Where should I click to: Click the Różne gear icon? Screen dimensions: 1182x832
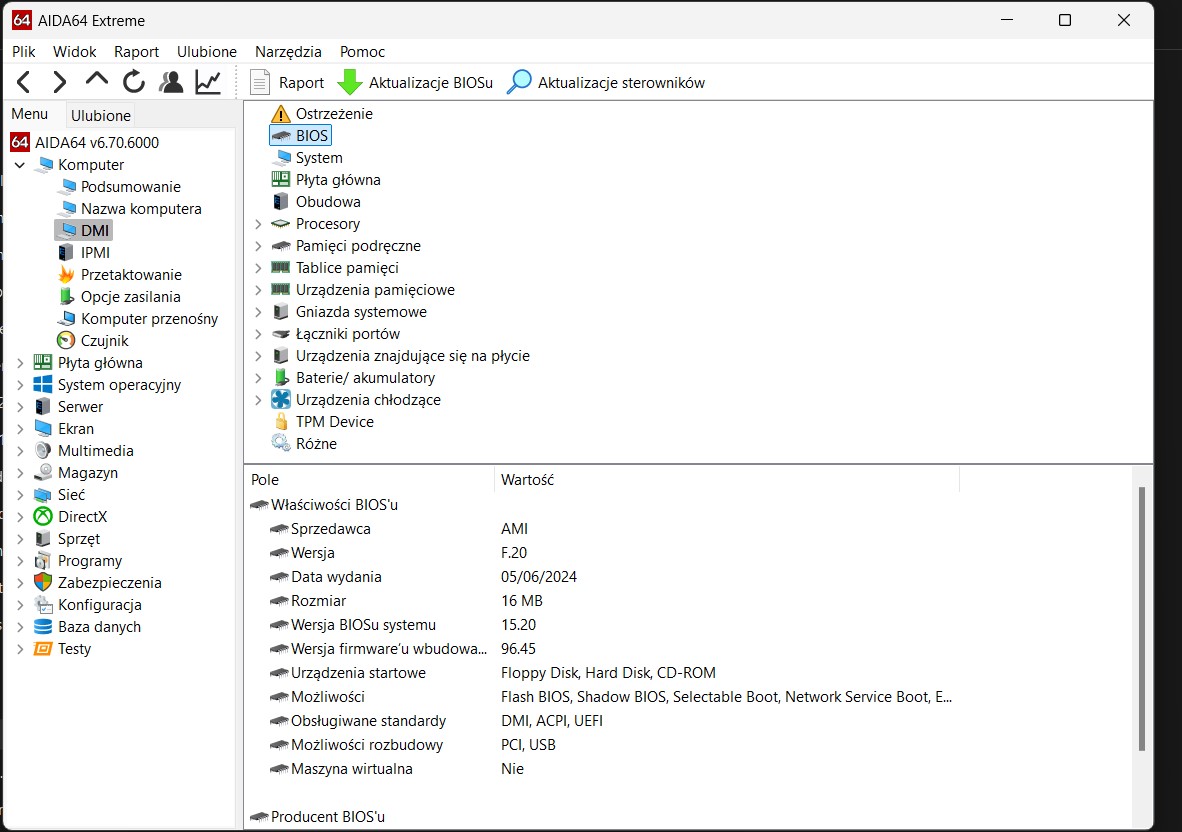[x=280, y=443]
